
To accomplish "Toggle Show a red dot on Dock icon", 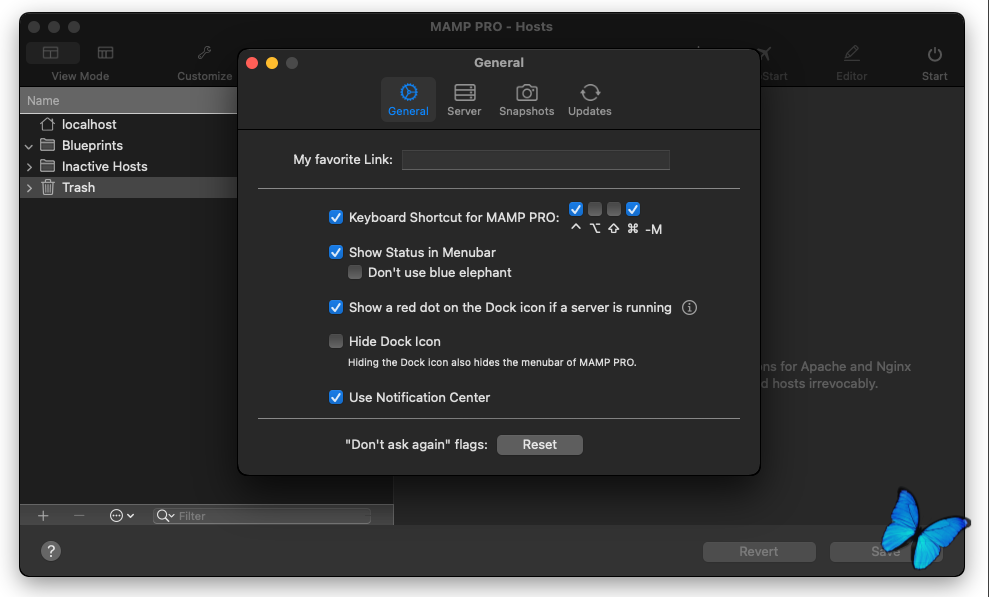I will (336, 308).
